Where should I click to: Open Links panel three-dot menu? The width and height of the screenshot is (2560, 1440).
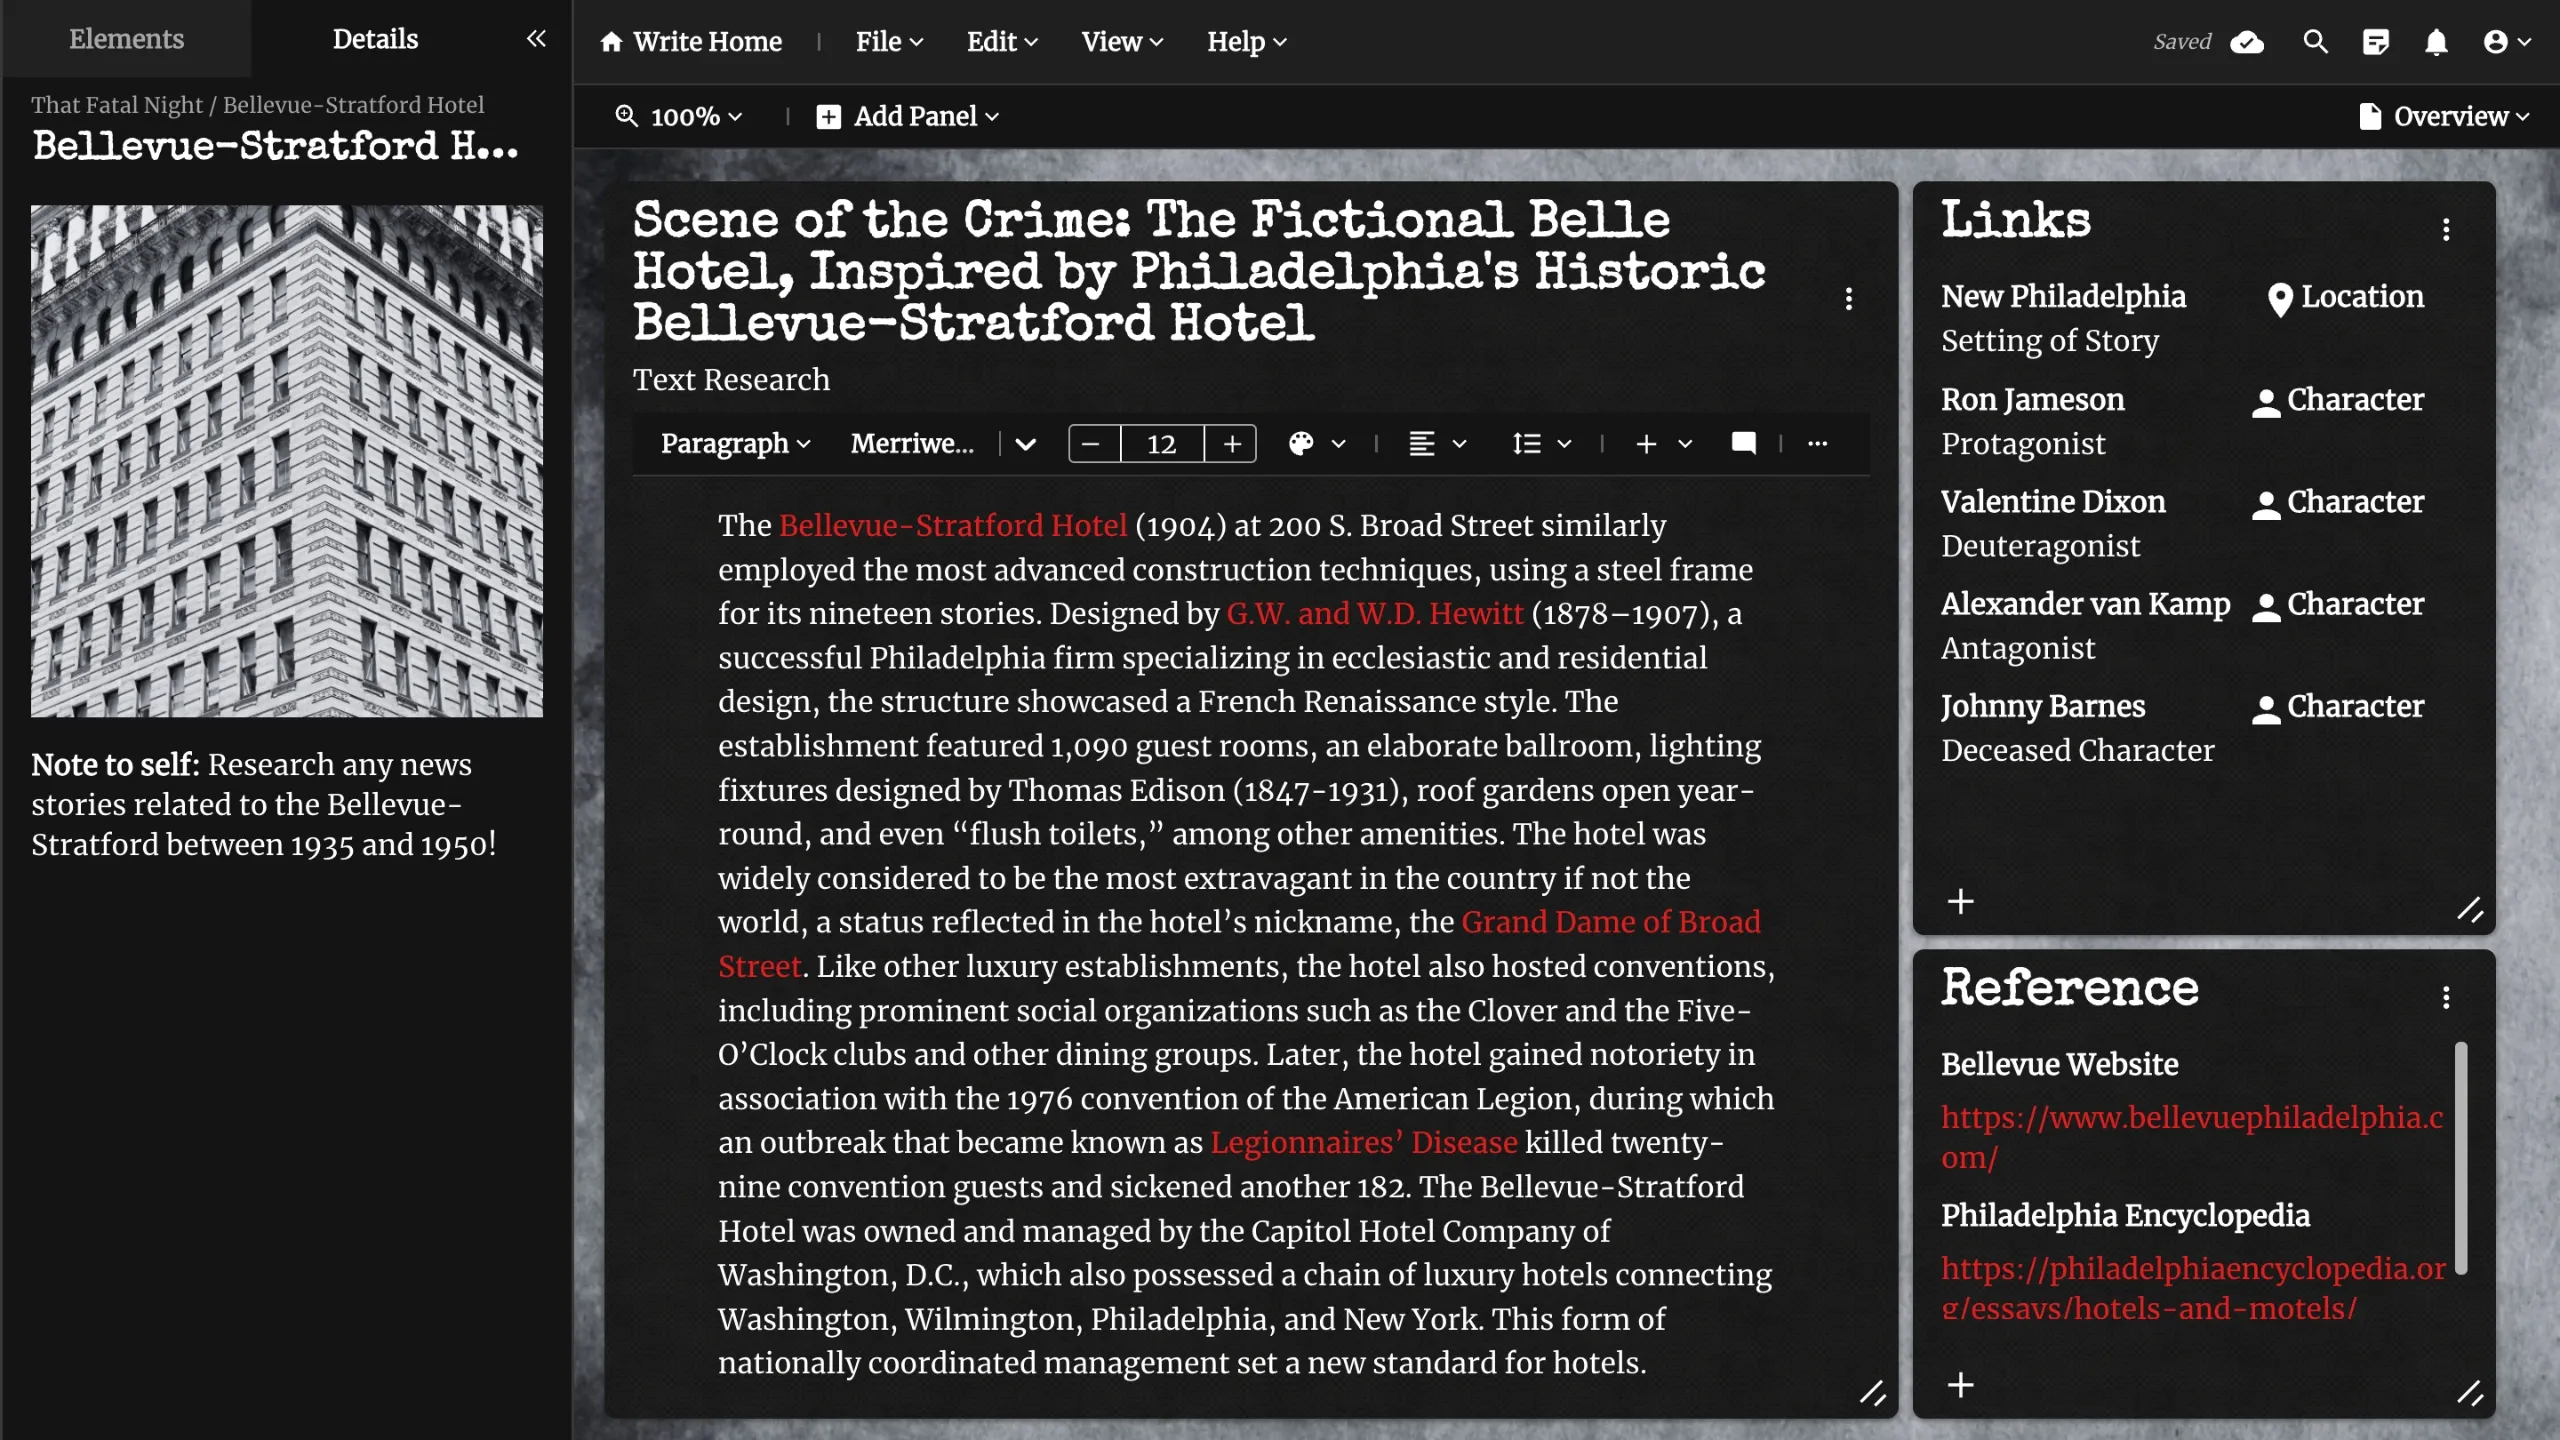click(2446, 230)
